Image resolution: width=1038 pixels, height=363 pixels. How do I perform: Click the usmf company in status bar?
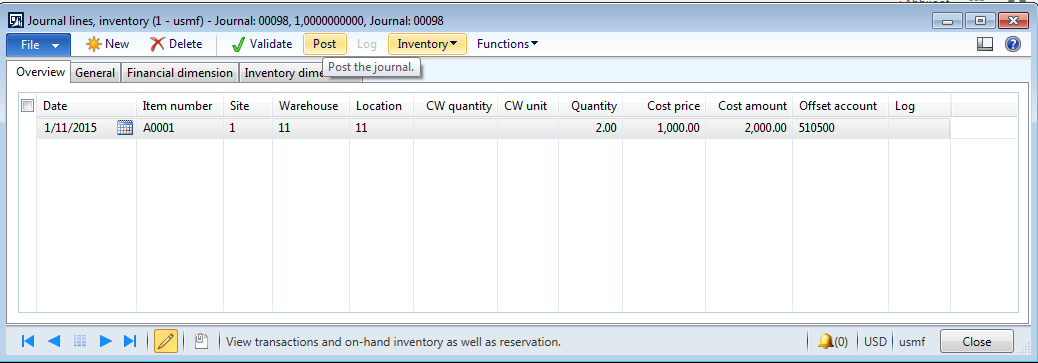912,342
